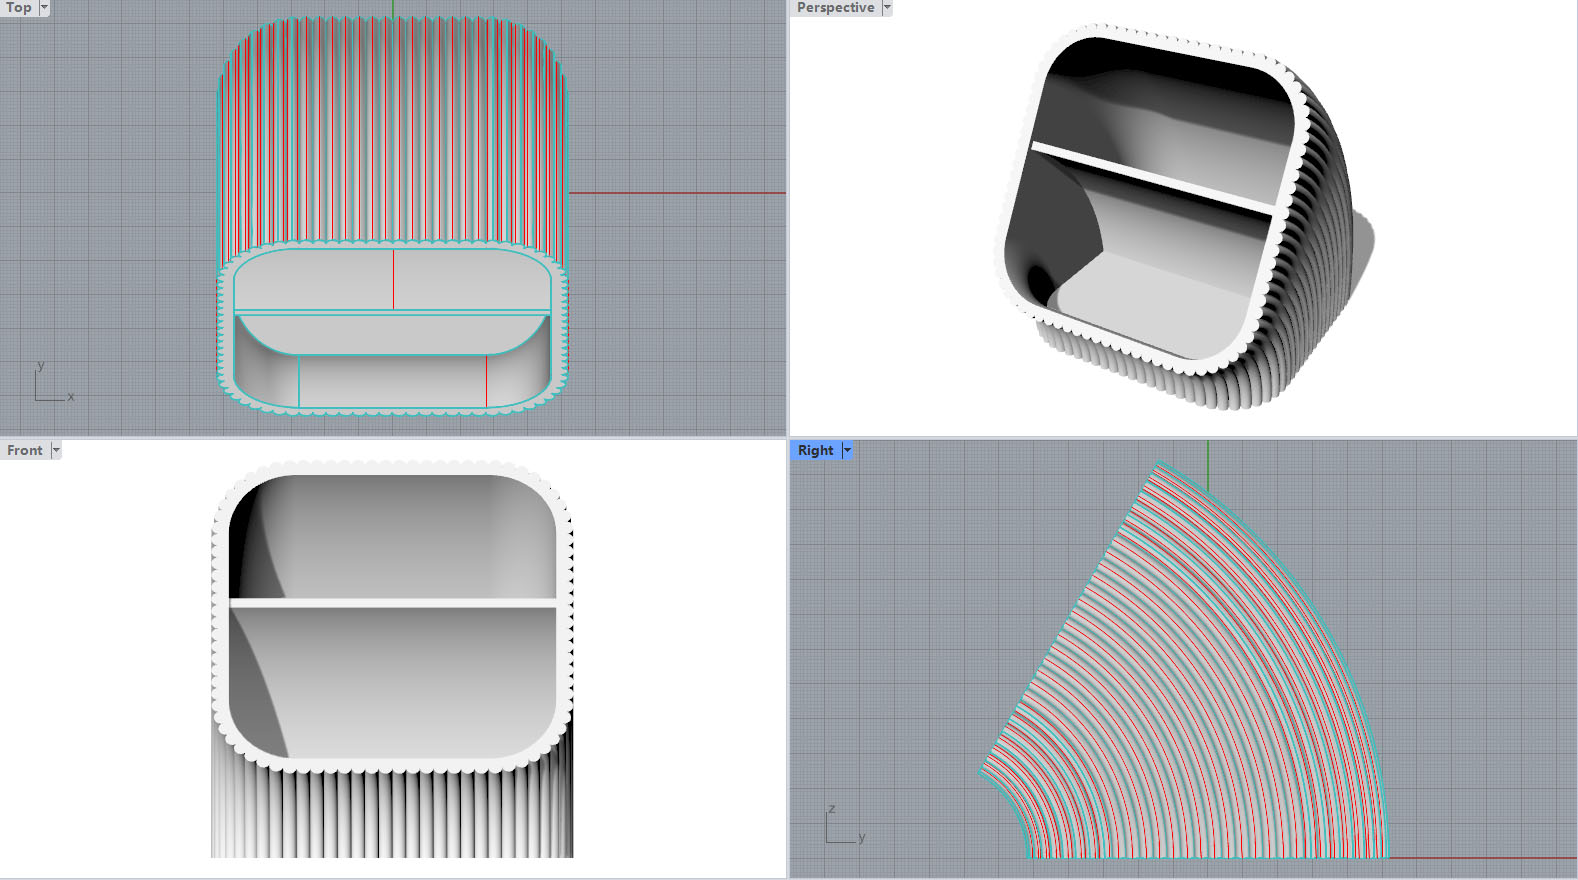Image resolution: width=1578 pixels, height=880 pixels.
Task: Click the striped ribbed surface in Top viewport
Action: (392, 130)
